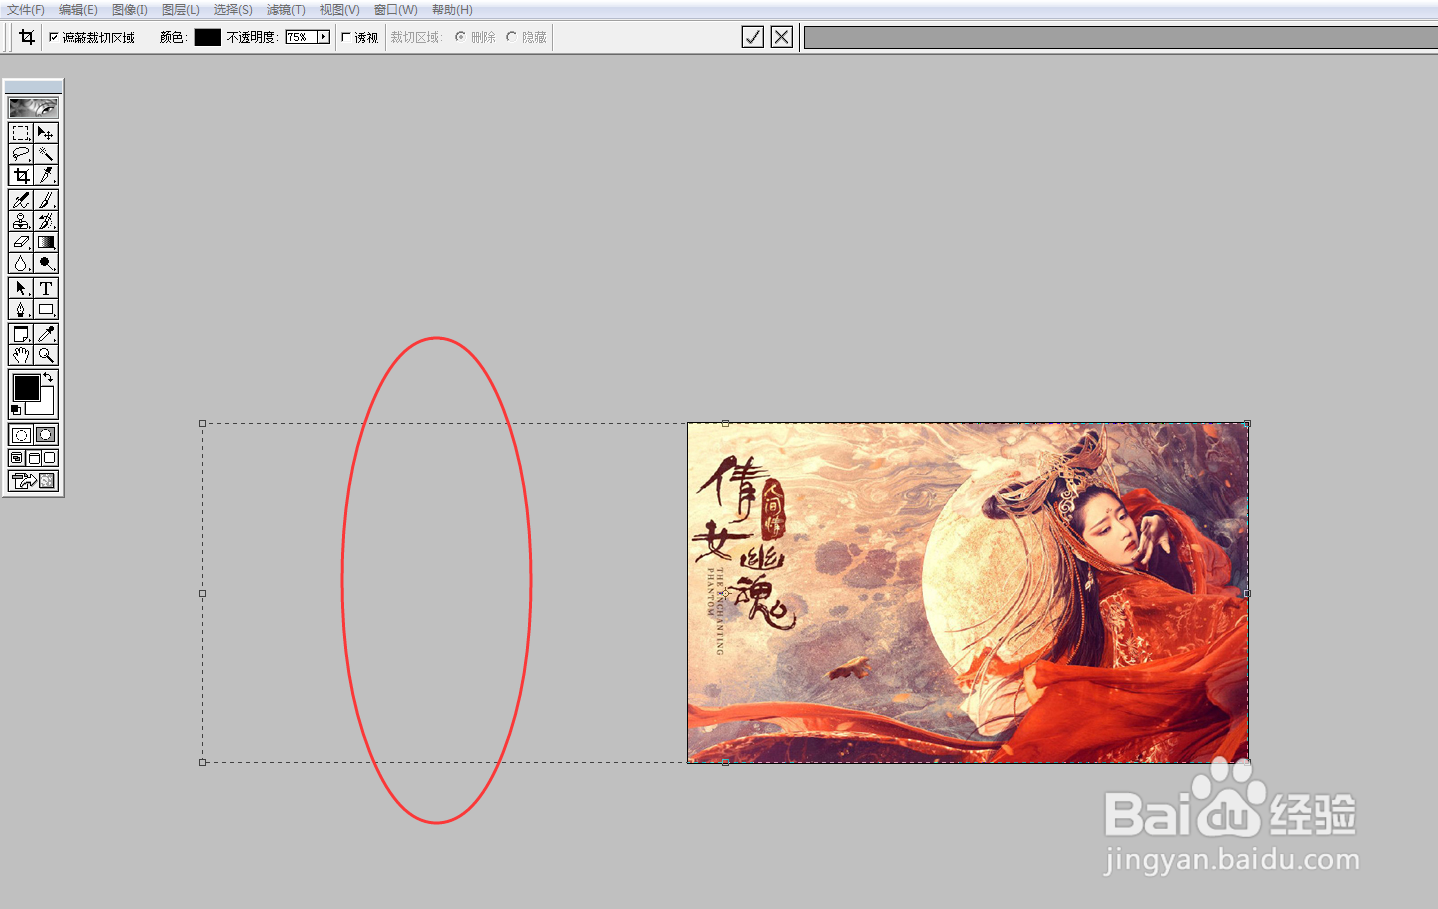Click the crop box right-middle handle
Image resolution: width=1438 pixels, height=909 pixels.
[x=1247, y=593]
